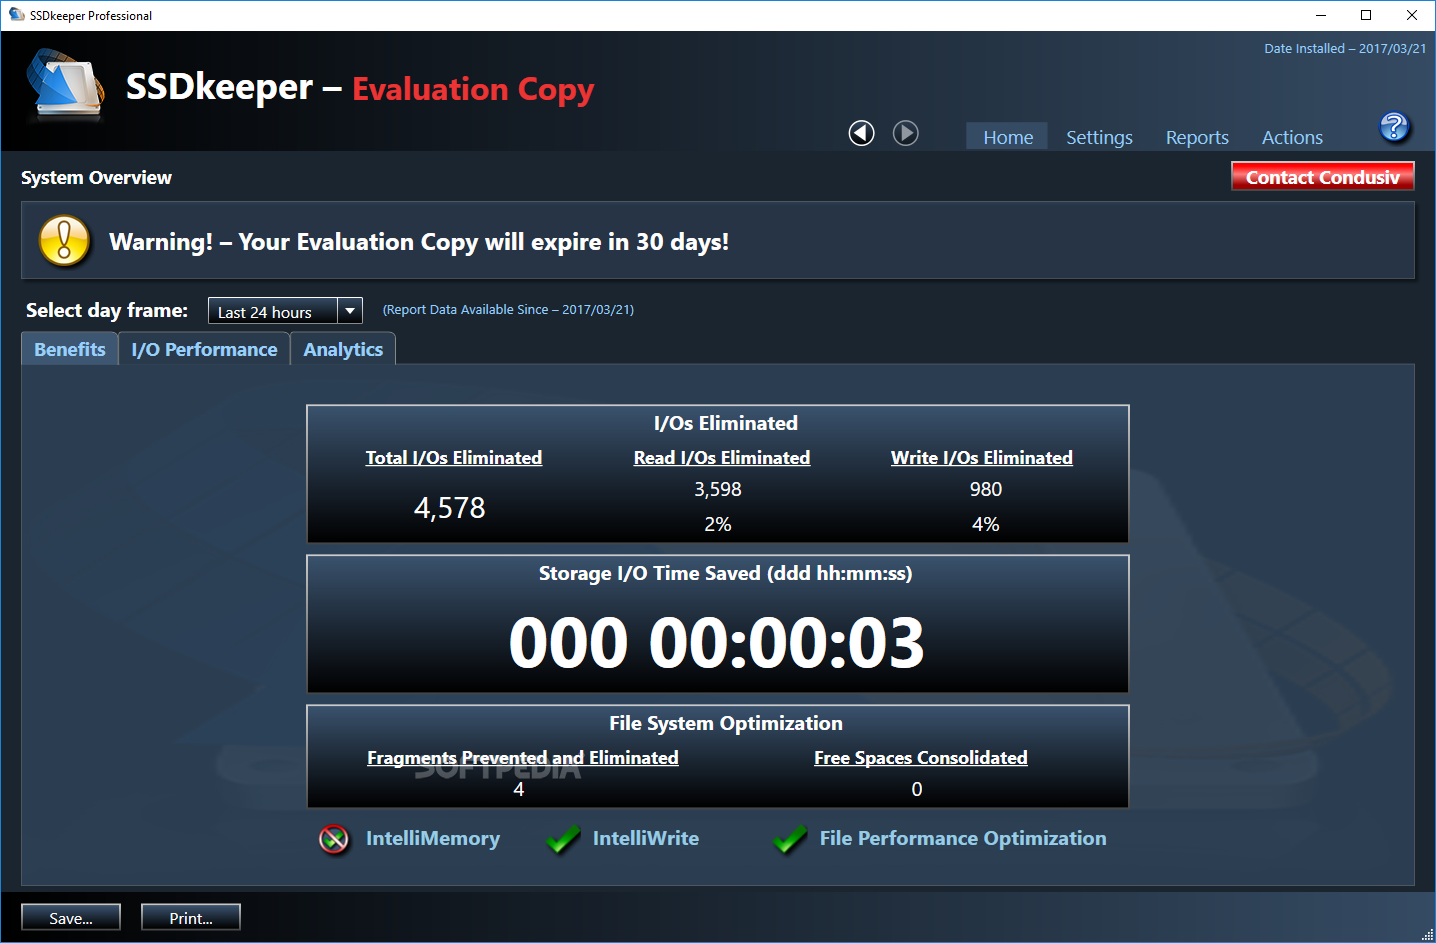The image size is (1436, 943).
Task: Open the Actions menu
Action: (x=1292, y=137)
